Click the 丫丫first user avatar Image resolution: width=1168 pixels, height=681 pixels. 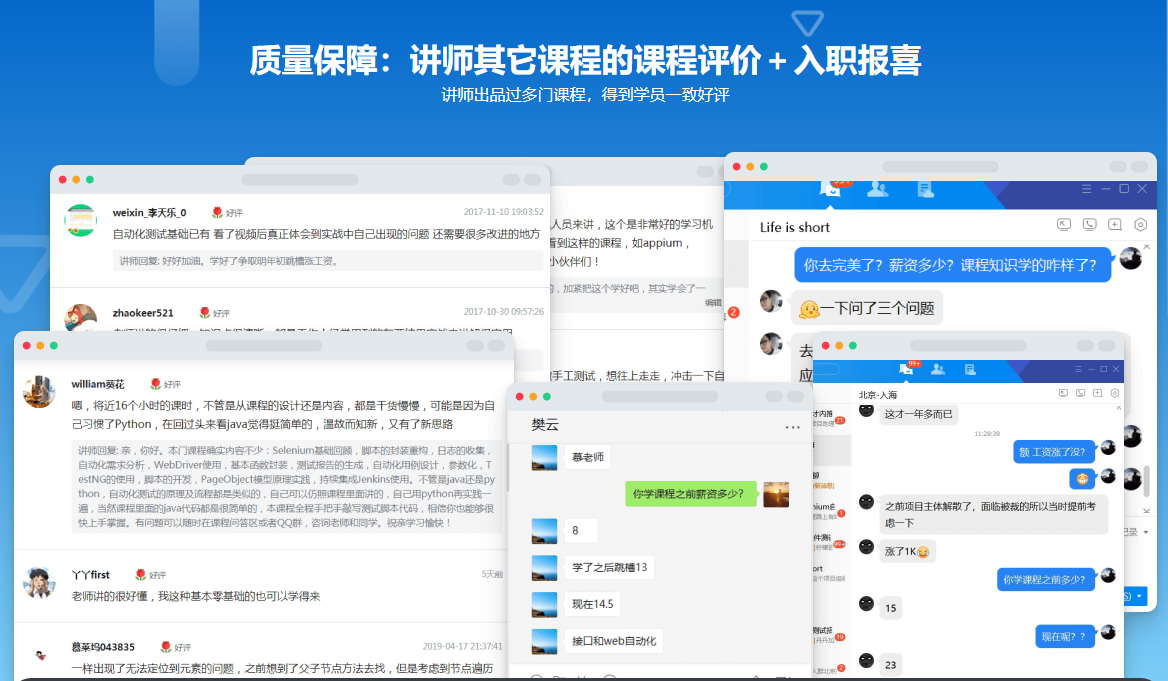coord(39,582)
